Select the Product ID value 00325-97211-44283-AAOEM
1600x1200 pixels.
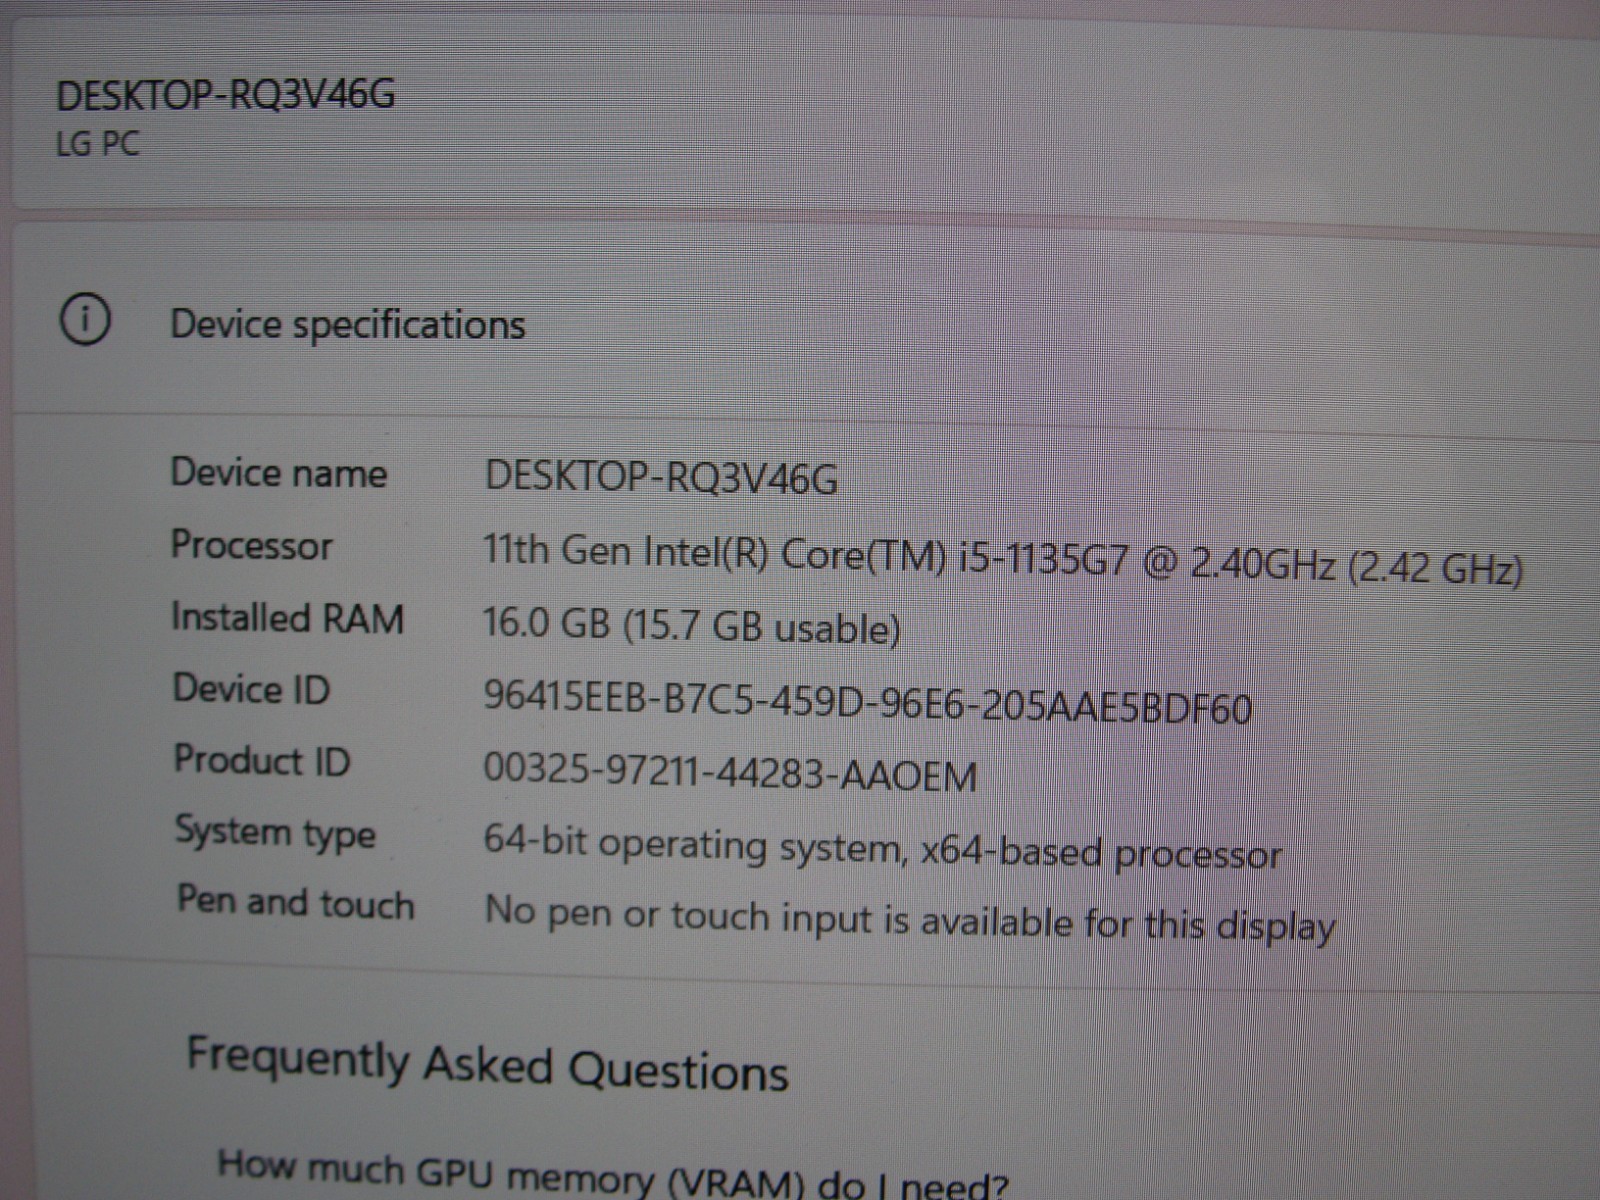point(730,773)
